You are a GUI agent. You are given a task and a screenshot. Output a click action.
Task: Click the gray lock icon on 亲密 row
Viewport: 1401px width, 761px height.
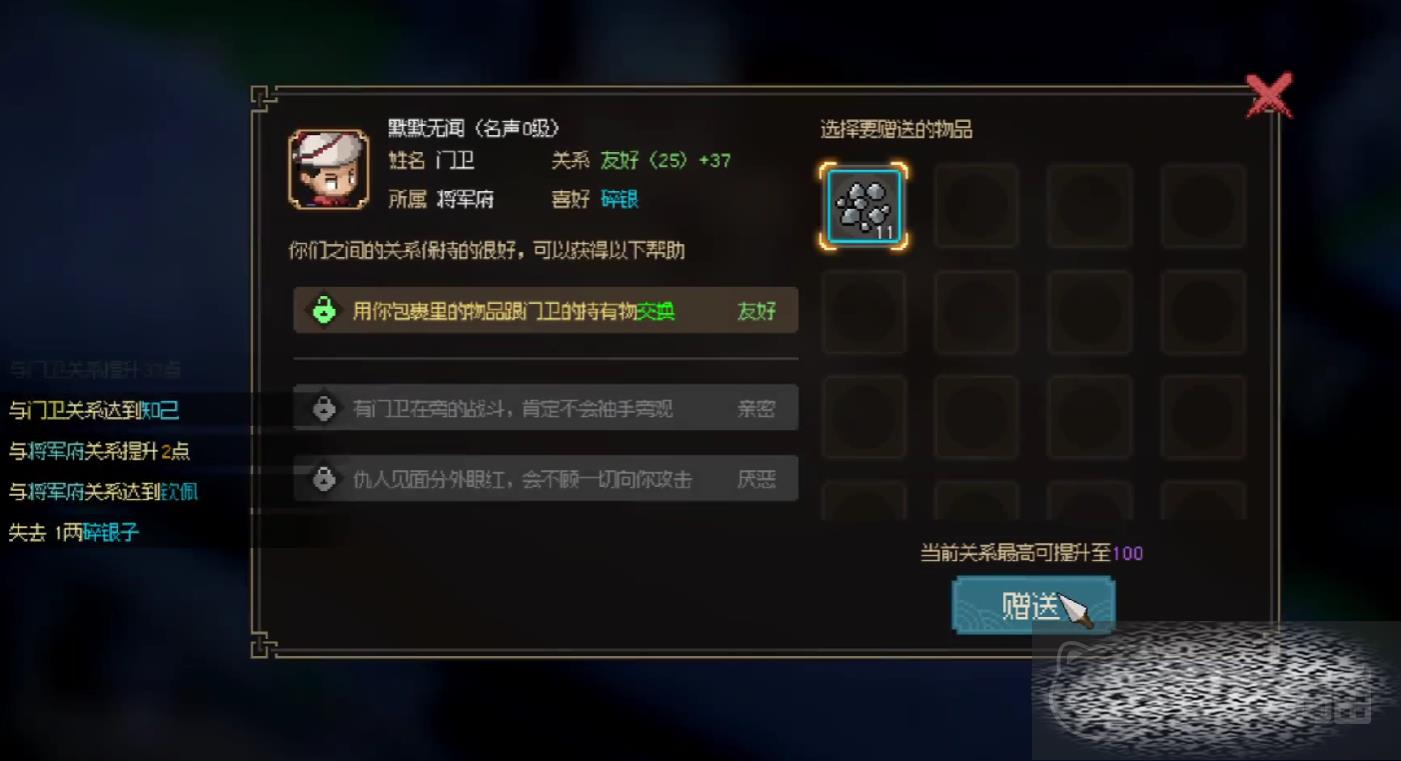[x=323, y=408]
